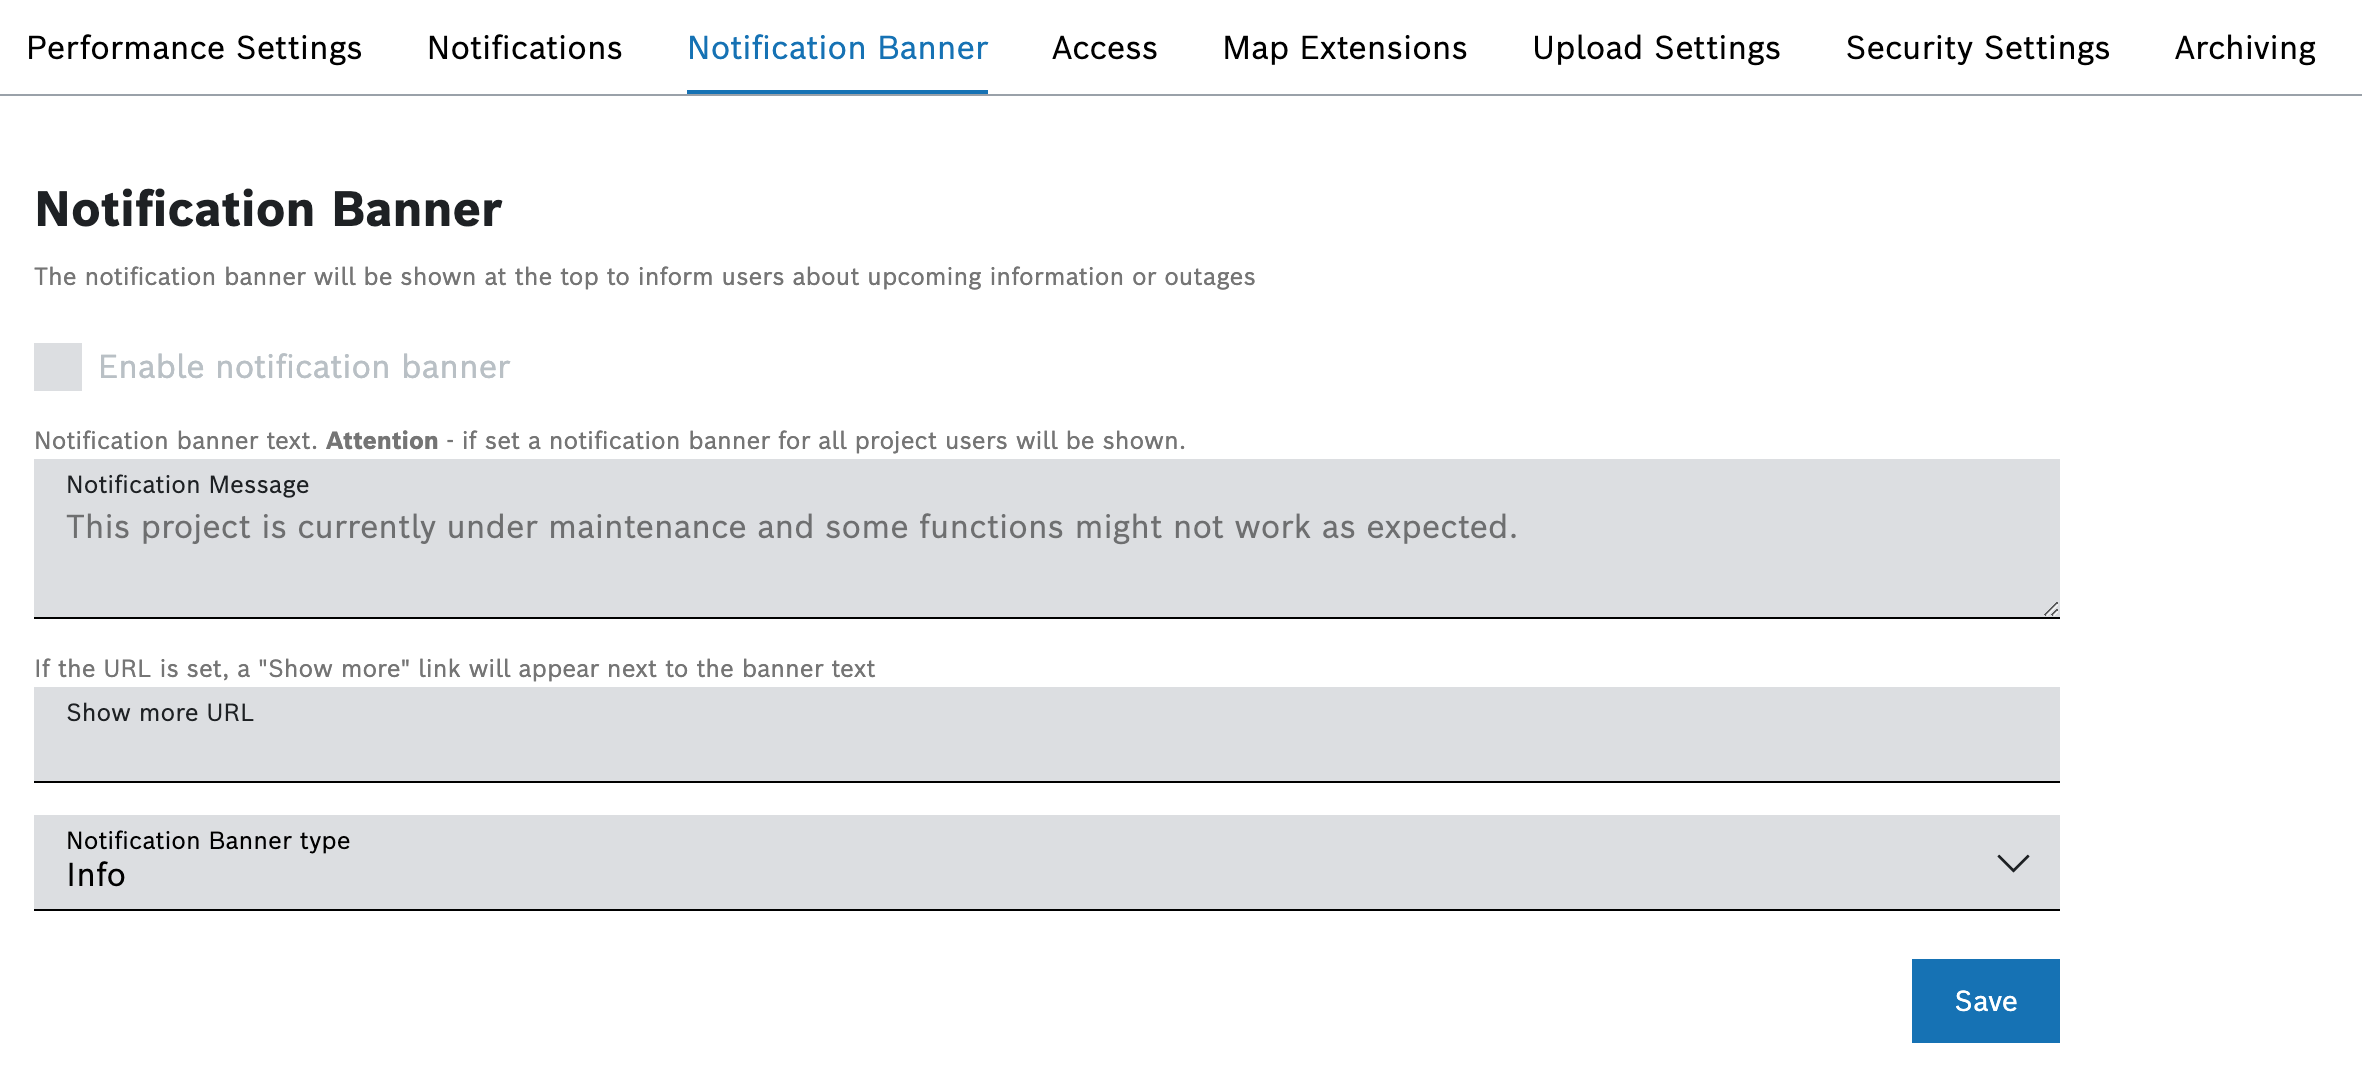Go to the Access tab
The image size is (2362, 1074).
(1104, 48)
